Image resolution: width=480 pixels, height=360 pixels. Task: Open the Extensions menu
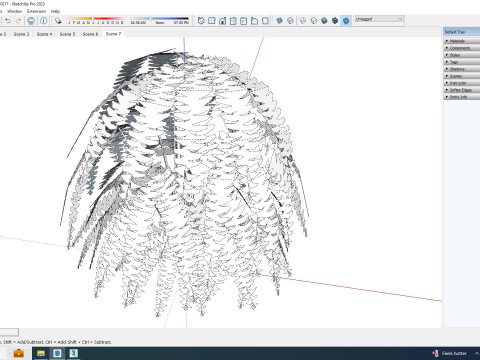[37, 11]
